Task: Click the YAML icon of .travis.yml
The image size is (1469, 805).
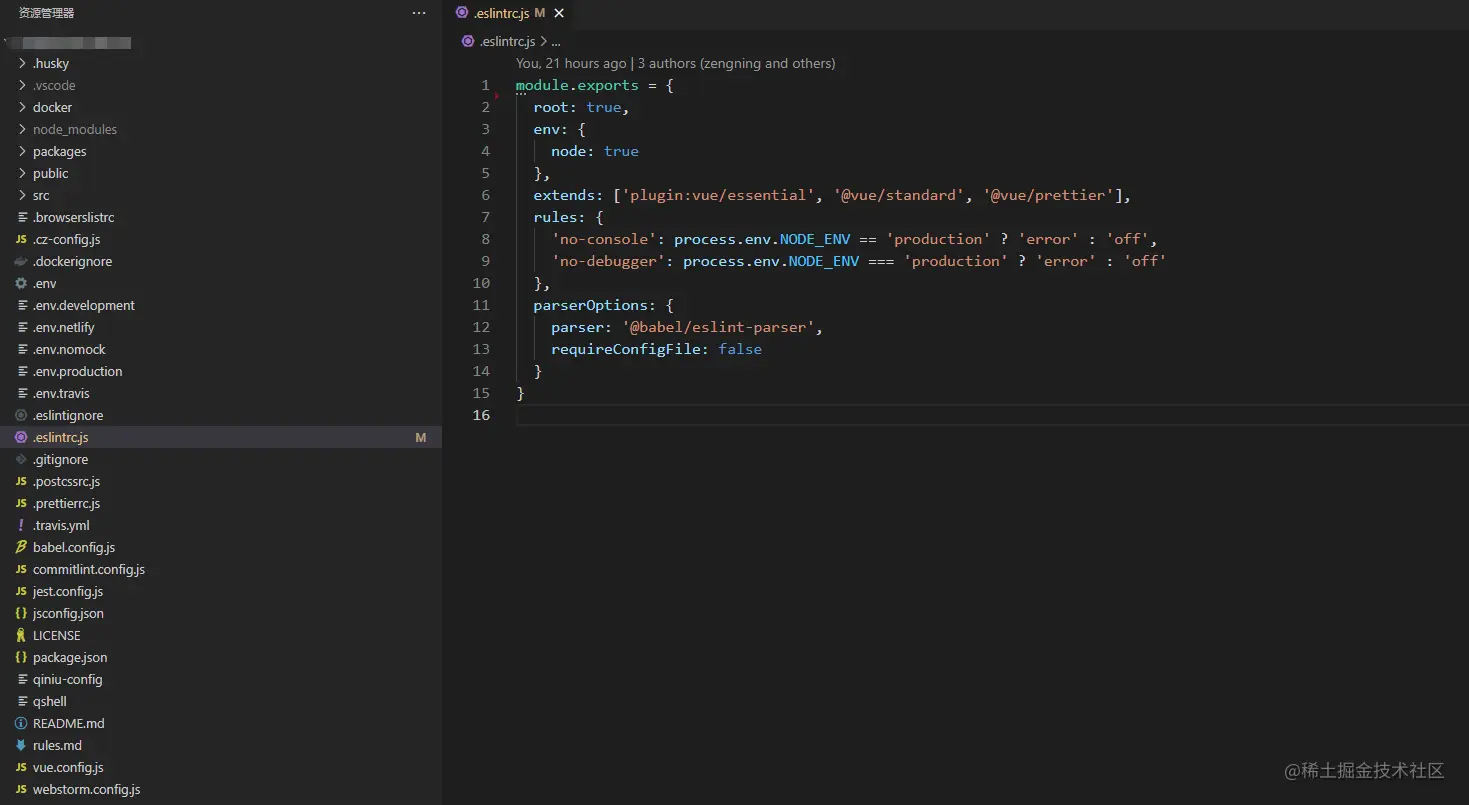Action: (22, 525)
